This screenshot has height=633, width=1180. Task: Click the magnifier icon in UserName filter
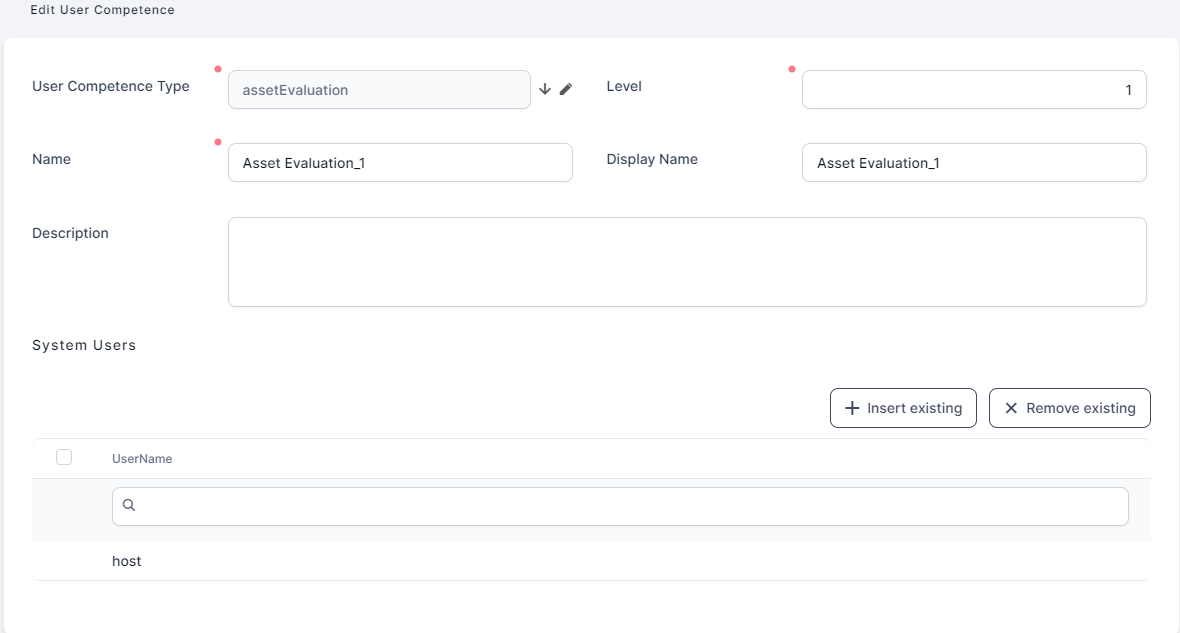(129, 506)
